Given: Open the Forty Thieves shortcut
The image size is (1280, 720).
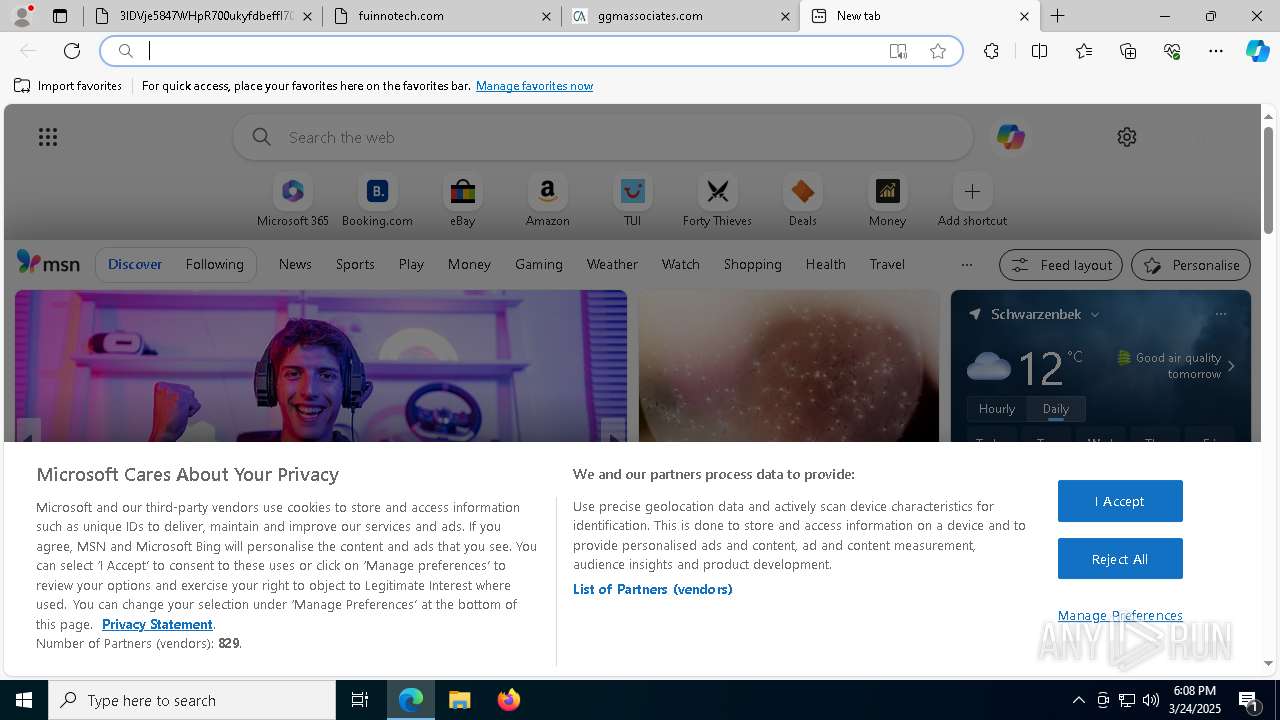Looking at the screenshot, I should pos(717,201).
